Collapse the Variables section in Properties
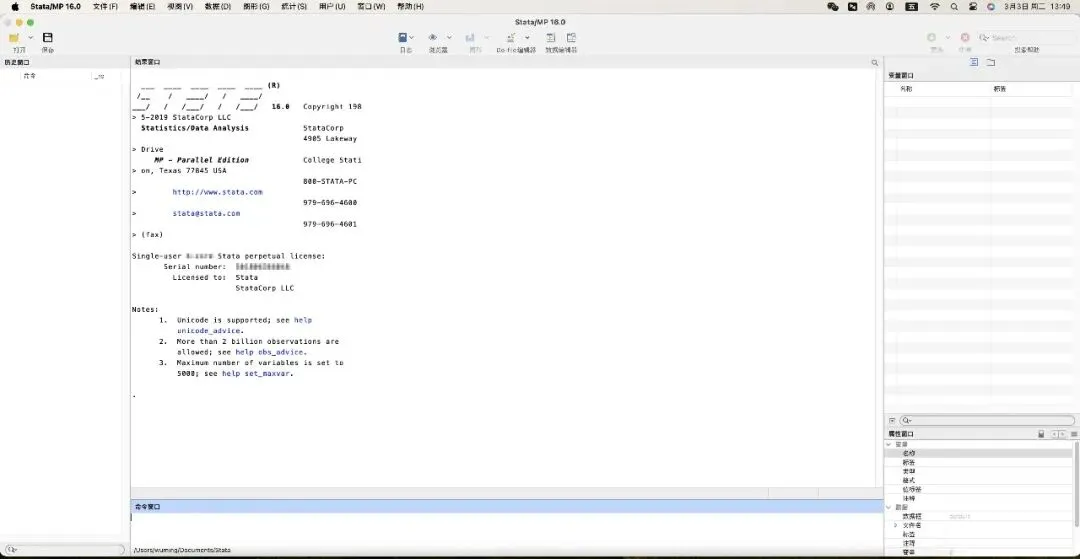The image size is (1080, 559). point(889,445)
